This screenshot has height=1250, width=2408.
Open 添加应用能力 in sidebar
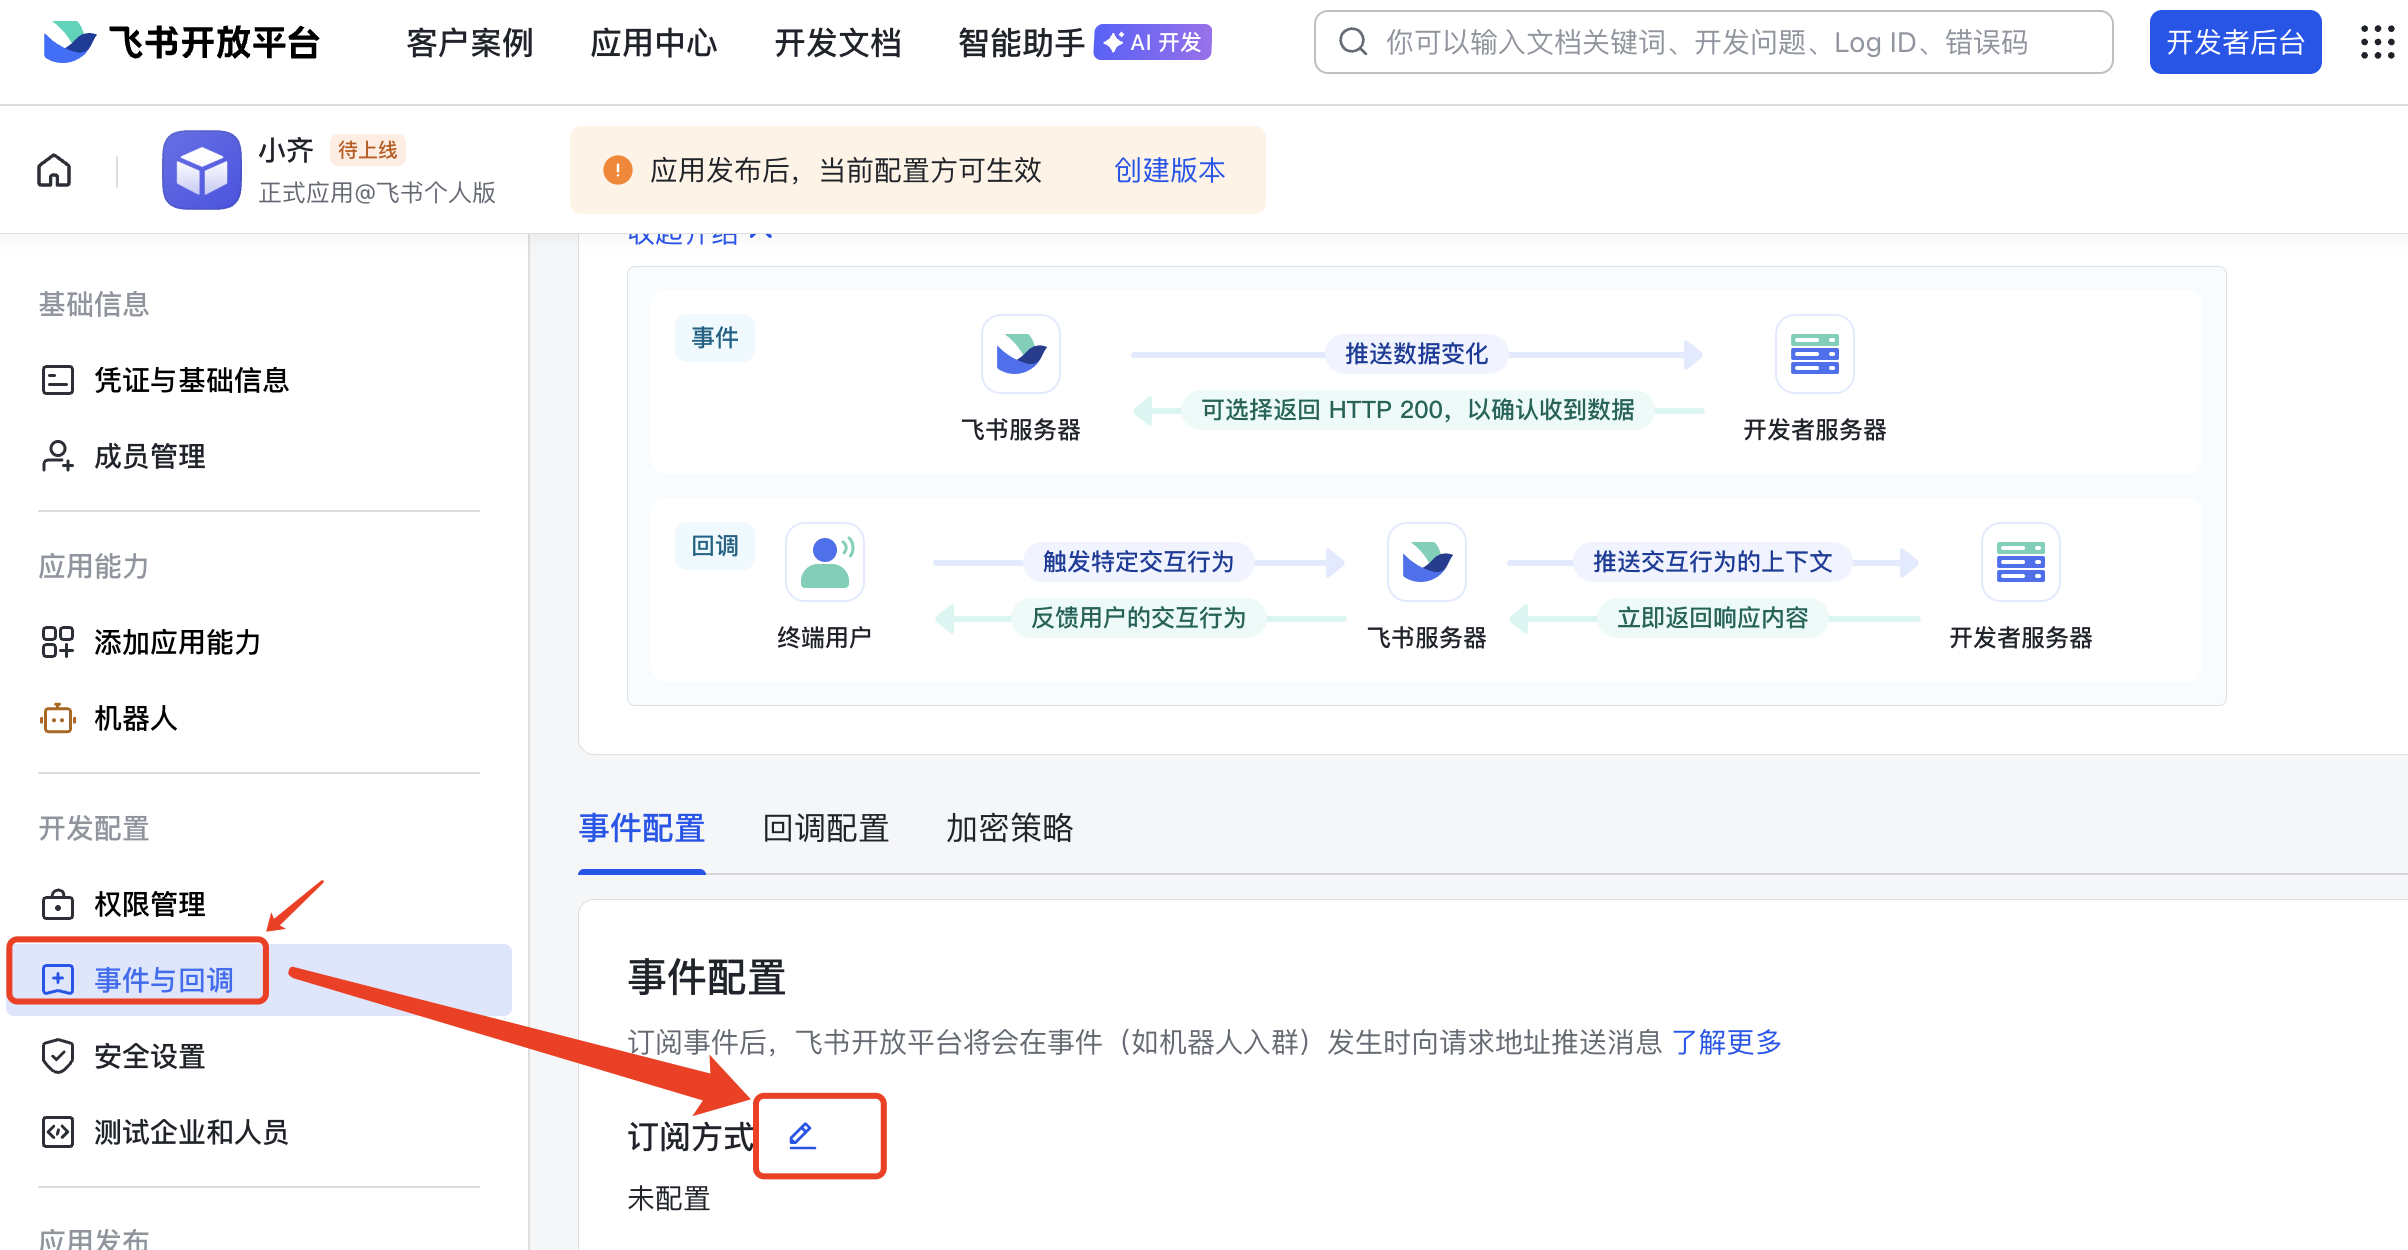177,643
